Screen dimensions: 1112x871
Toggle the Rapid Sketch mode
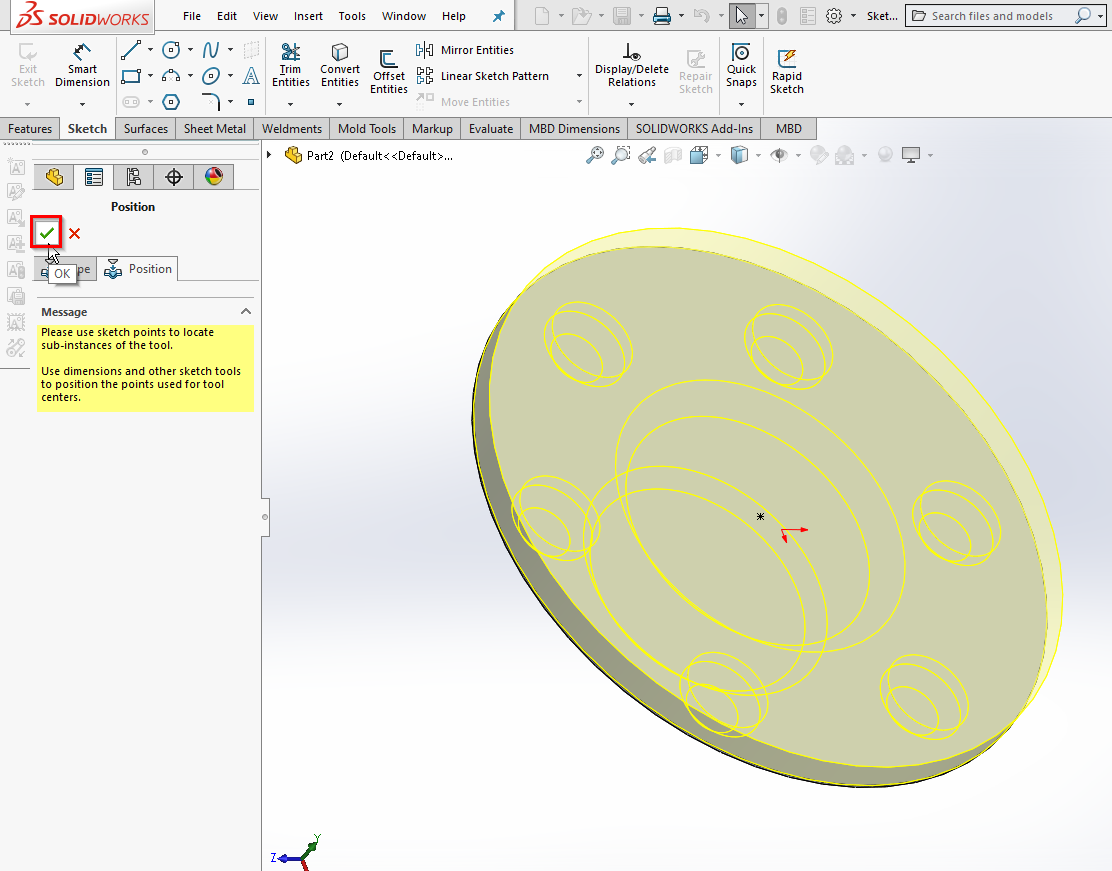(x=787, y=70)
